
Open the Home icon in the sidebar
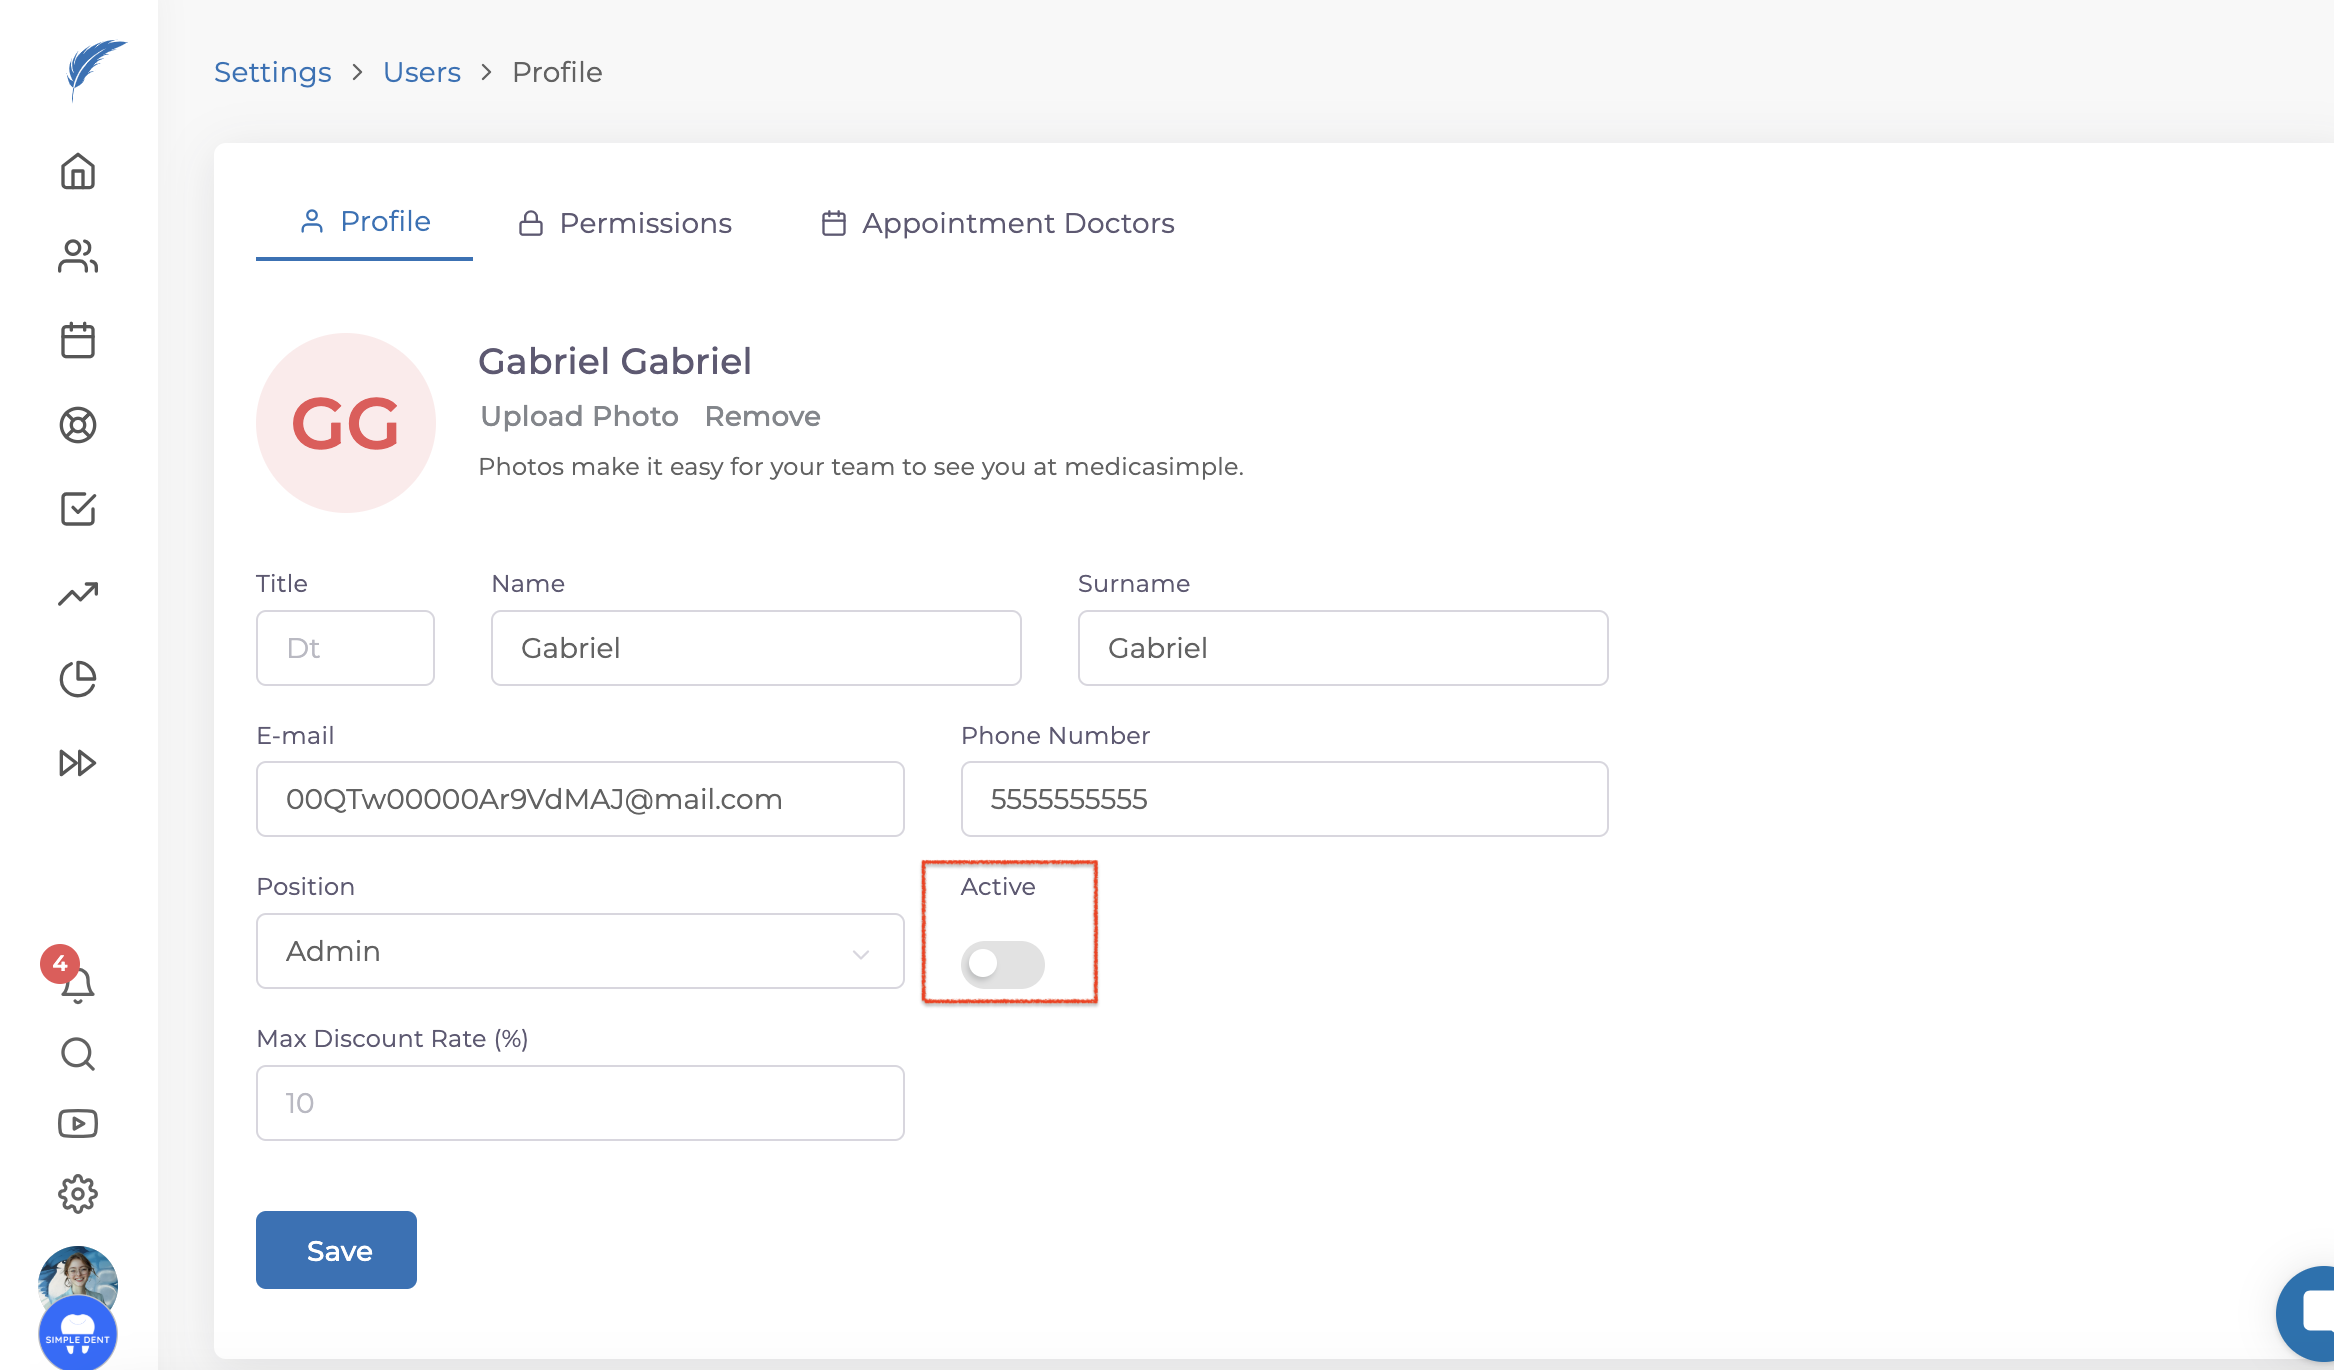point(78,172)
